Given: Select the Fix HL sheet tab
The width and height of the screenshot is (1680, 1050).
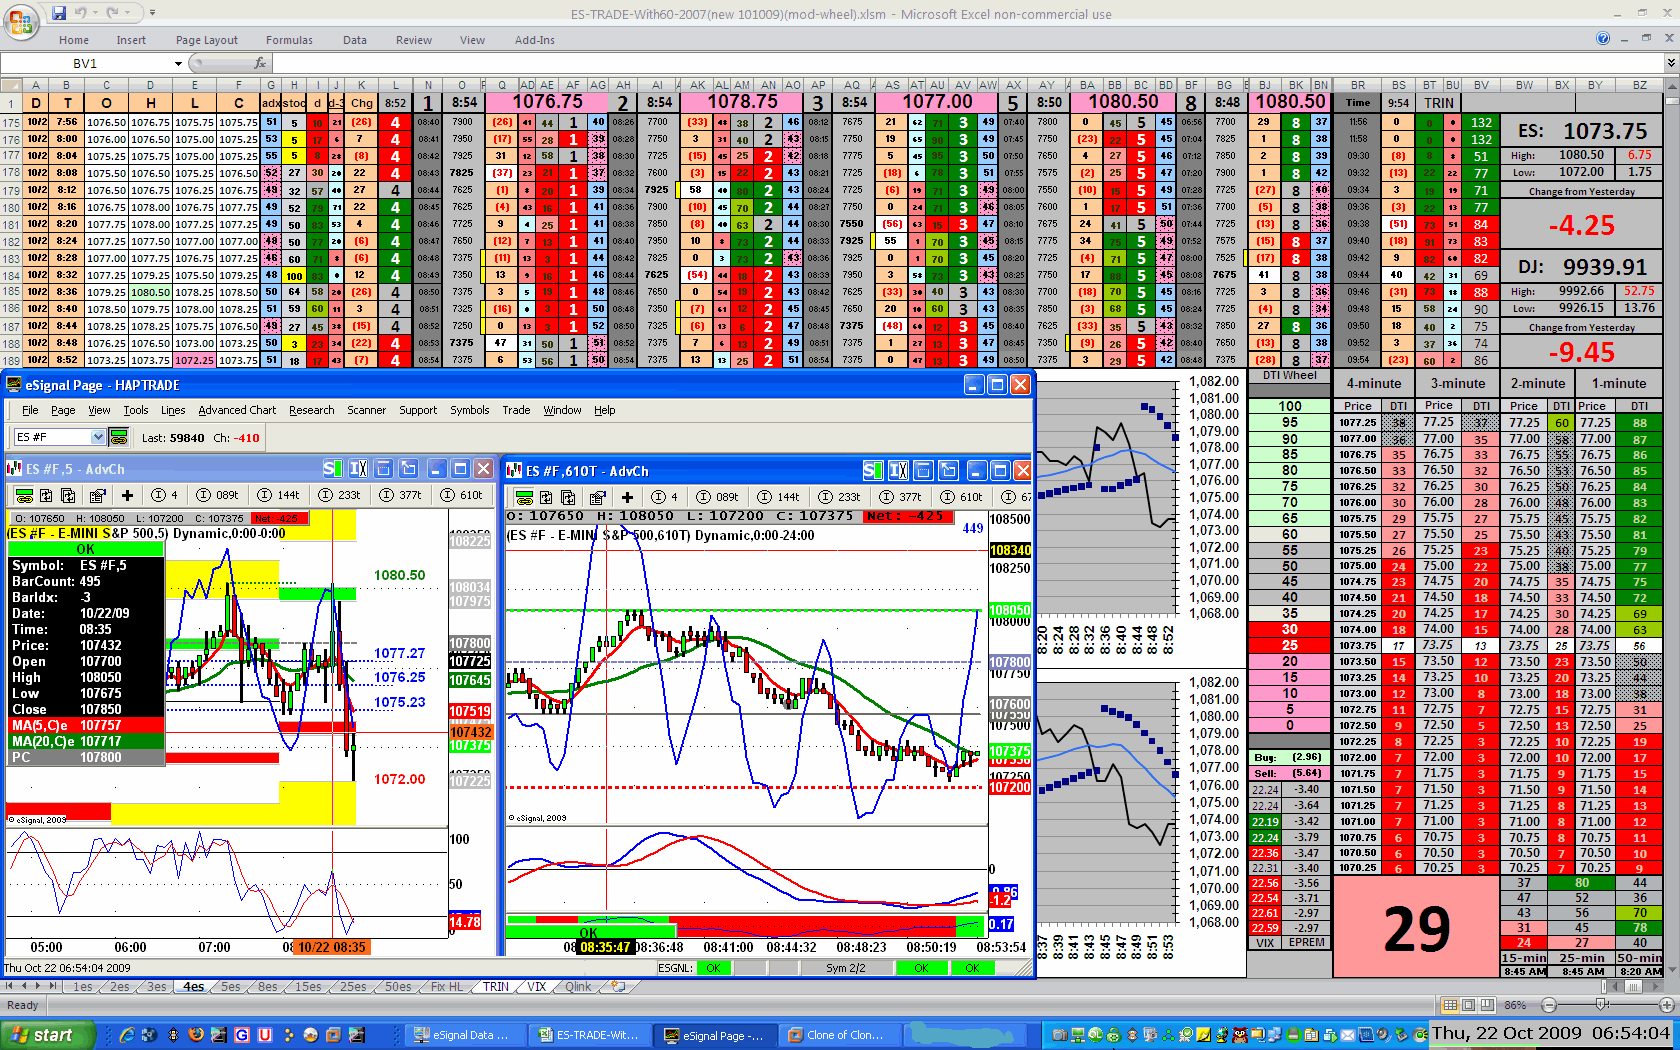Looking at the screenshot, I should click(447, 987).
